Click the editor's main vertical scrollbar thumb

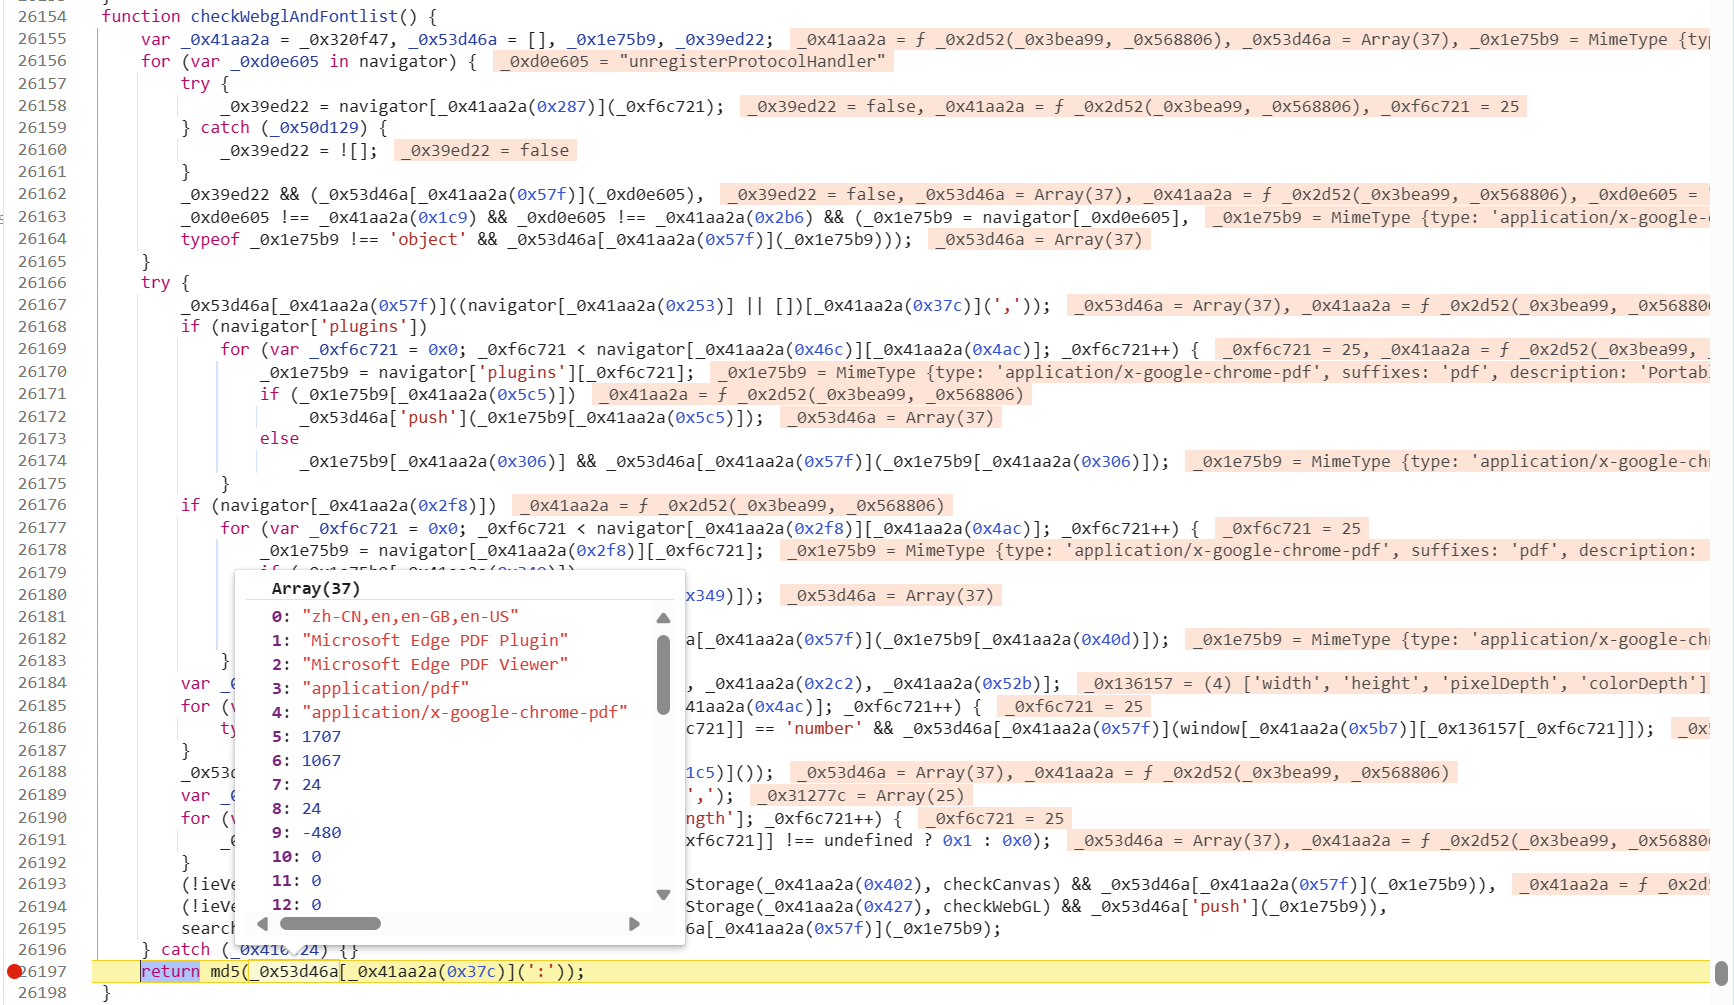click(x=1721, y=973)
